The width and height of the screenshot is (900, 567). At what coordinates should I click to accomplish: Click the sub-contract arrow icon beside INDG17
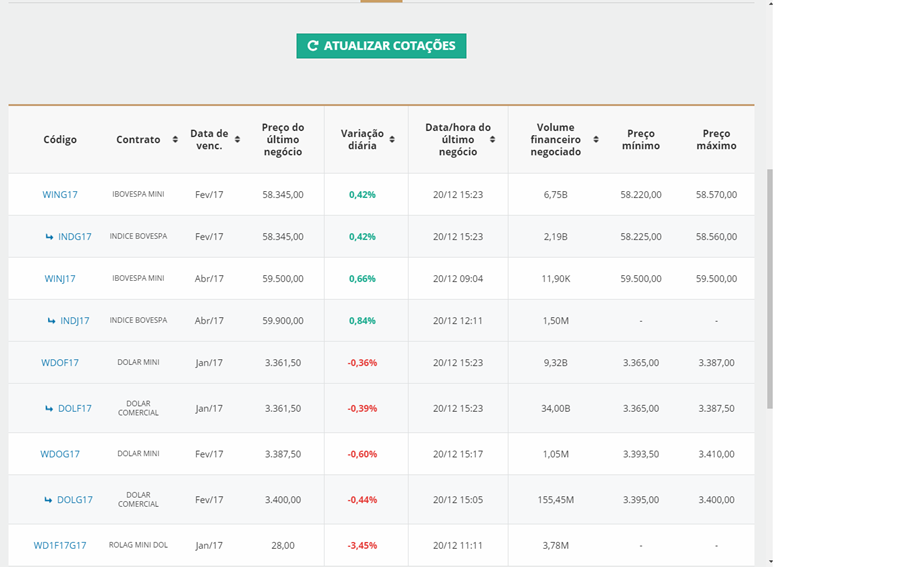click(49, 237)
